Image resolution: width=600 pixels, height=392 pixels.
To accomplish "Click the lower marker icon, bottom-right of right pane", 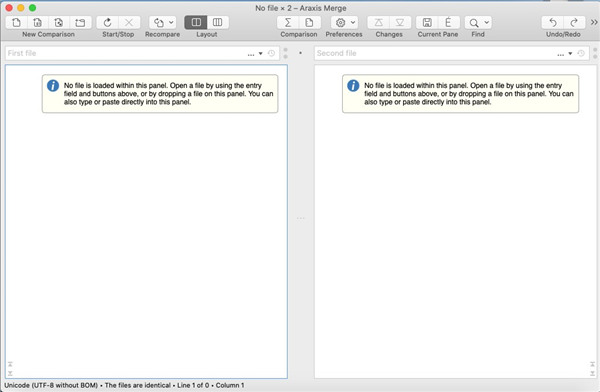I will [x=592, y=373].
